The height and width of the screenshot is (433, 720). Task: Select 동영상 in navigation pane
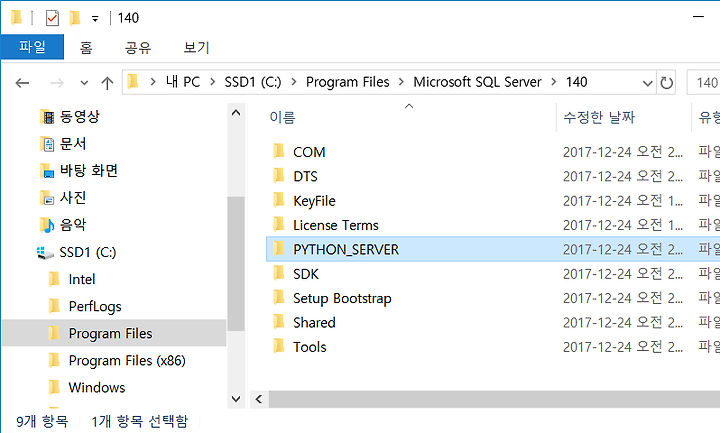[79, 117]
